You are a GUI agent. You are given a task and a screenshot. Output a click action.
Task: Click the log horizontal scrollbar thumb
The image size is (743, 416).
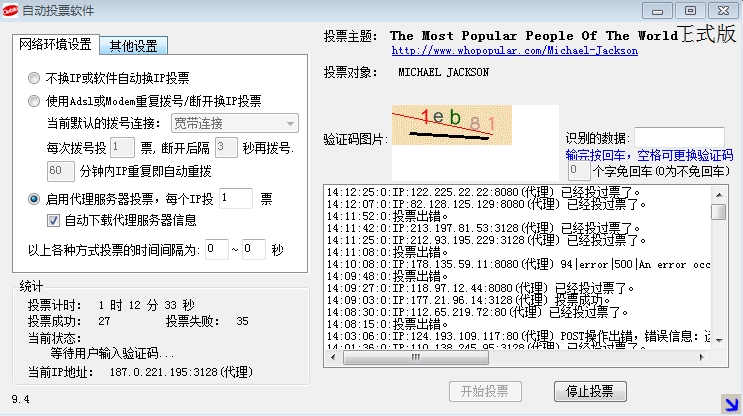[x=416, y=358]
